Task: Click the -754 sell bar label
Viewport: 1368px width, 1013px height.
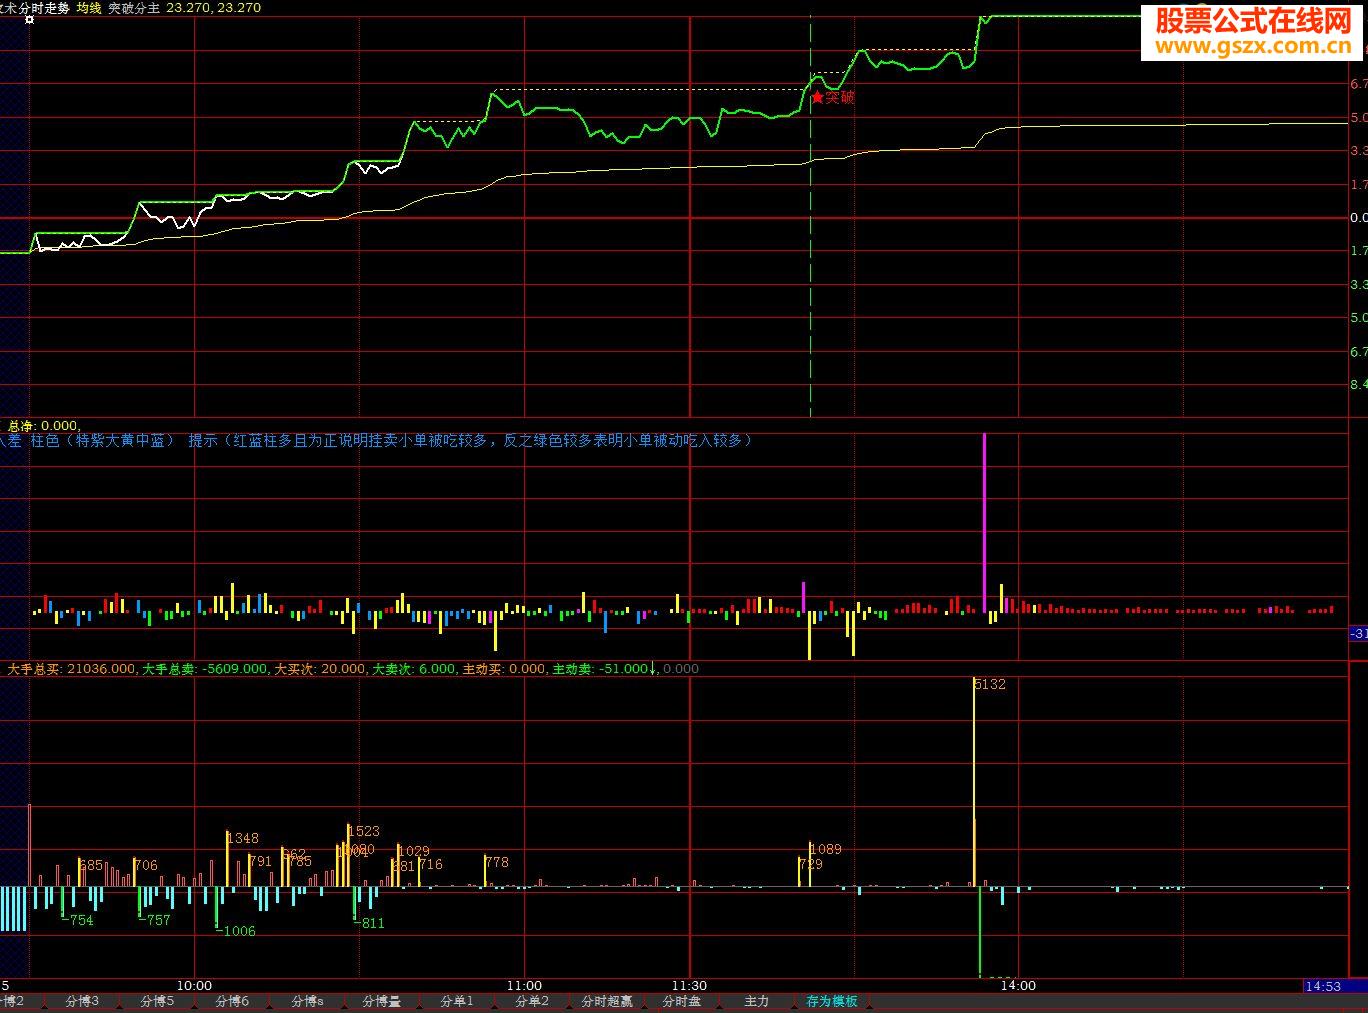Action: [x=77, y=920]
